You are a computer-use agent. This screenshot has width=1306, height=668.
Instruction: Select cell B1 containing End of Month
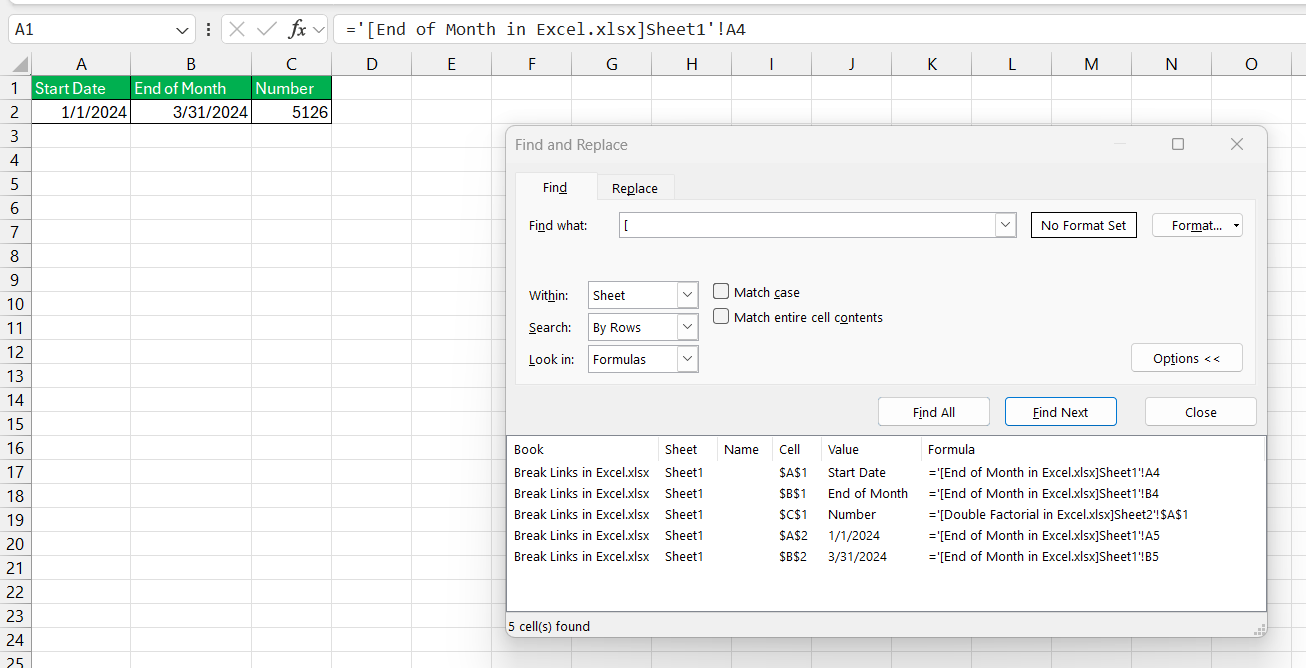click(191, 88)
